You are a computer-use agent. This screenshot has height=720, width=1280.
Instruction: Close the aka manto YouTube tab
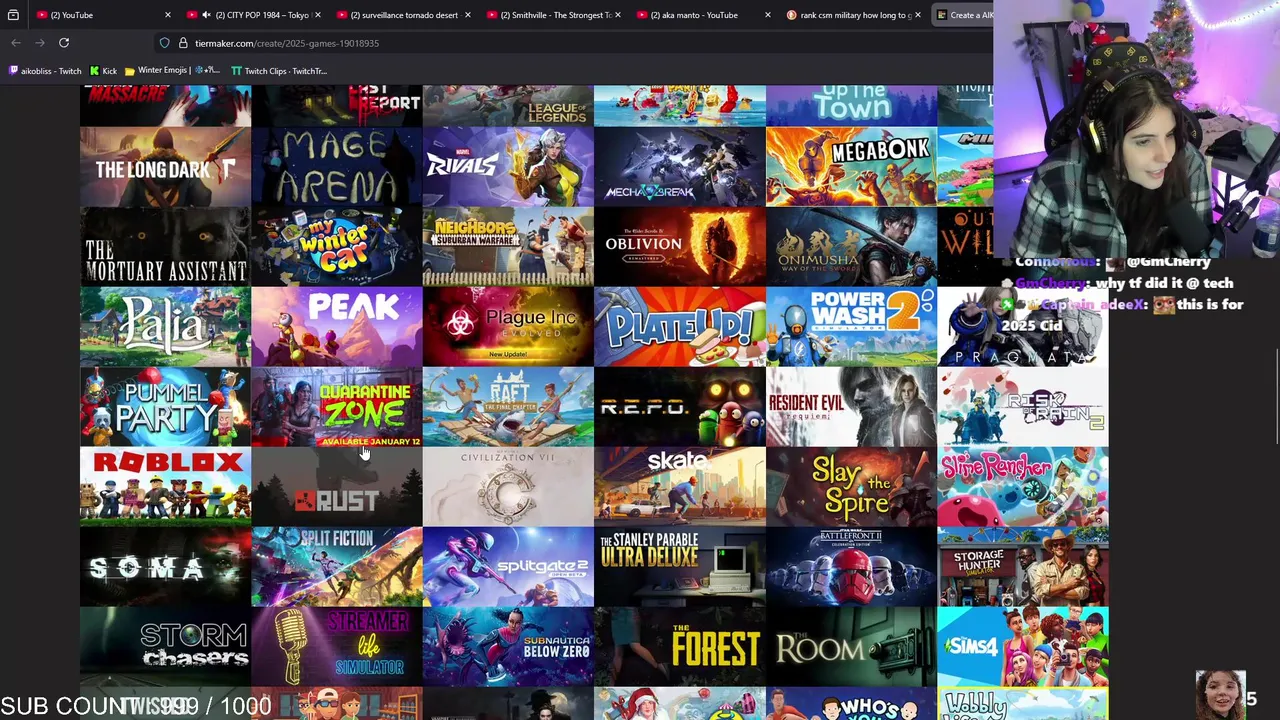pyautogui.click(x=767, y=15)
